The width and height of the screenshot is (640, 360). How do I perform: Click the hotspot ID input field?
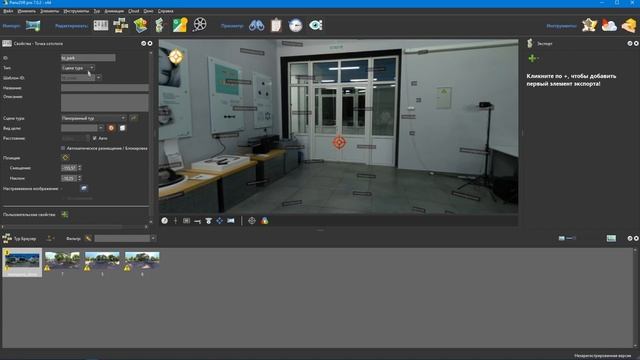88,58
